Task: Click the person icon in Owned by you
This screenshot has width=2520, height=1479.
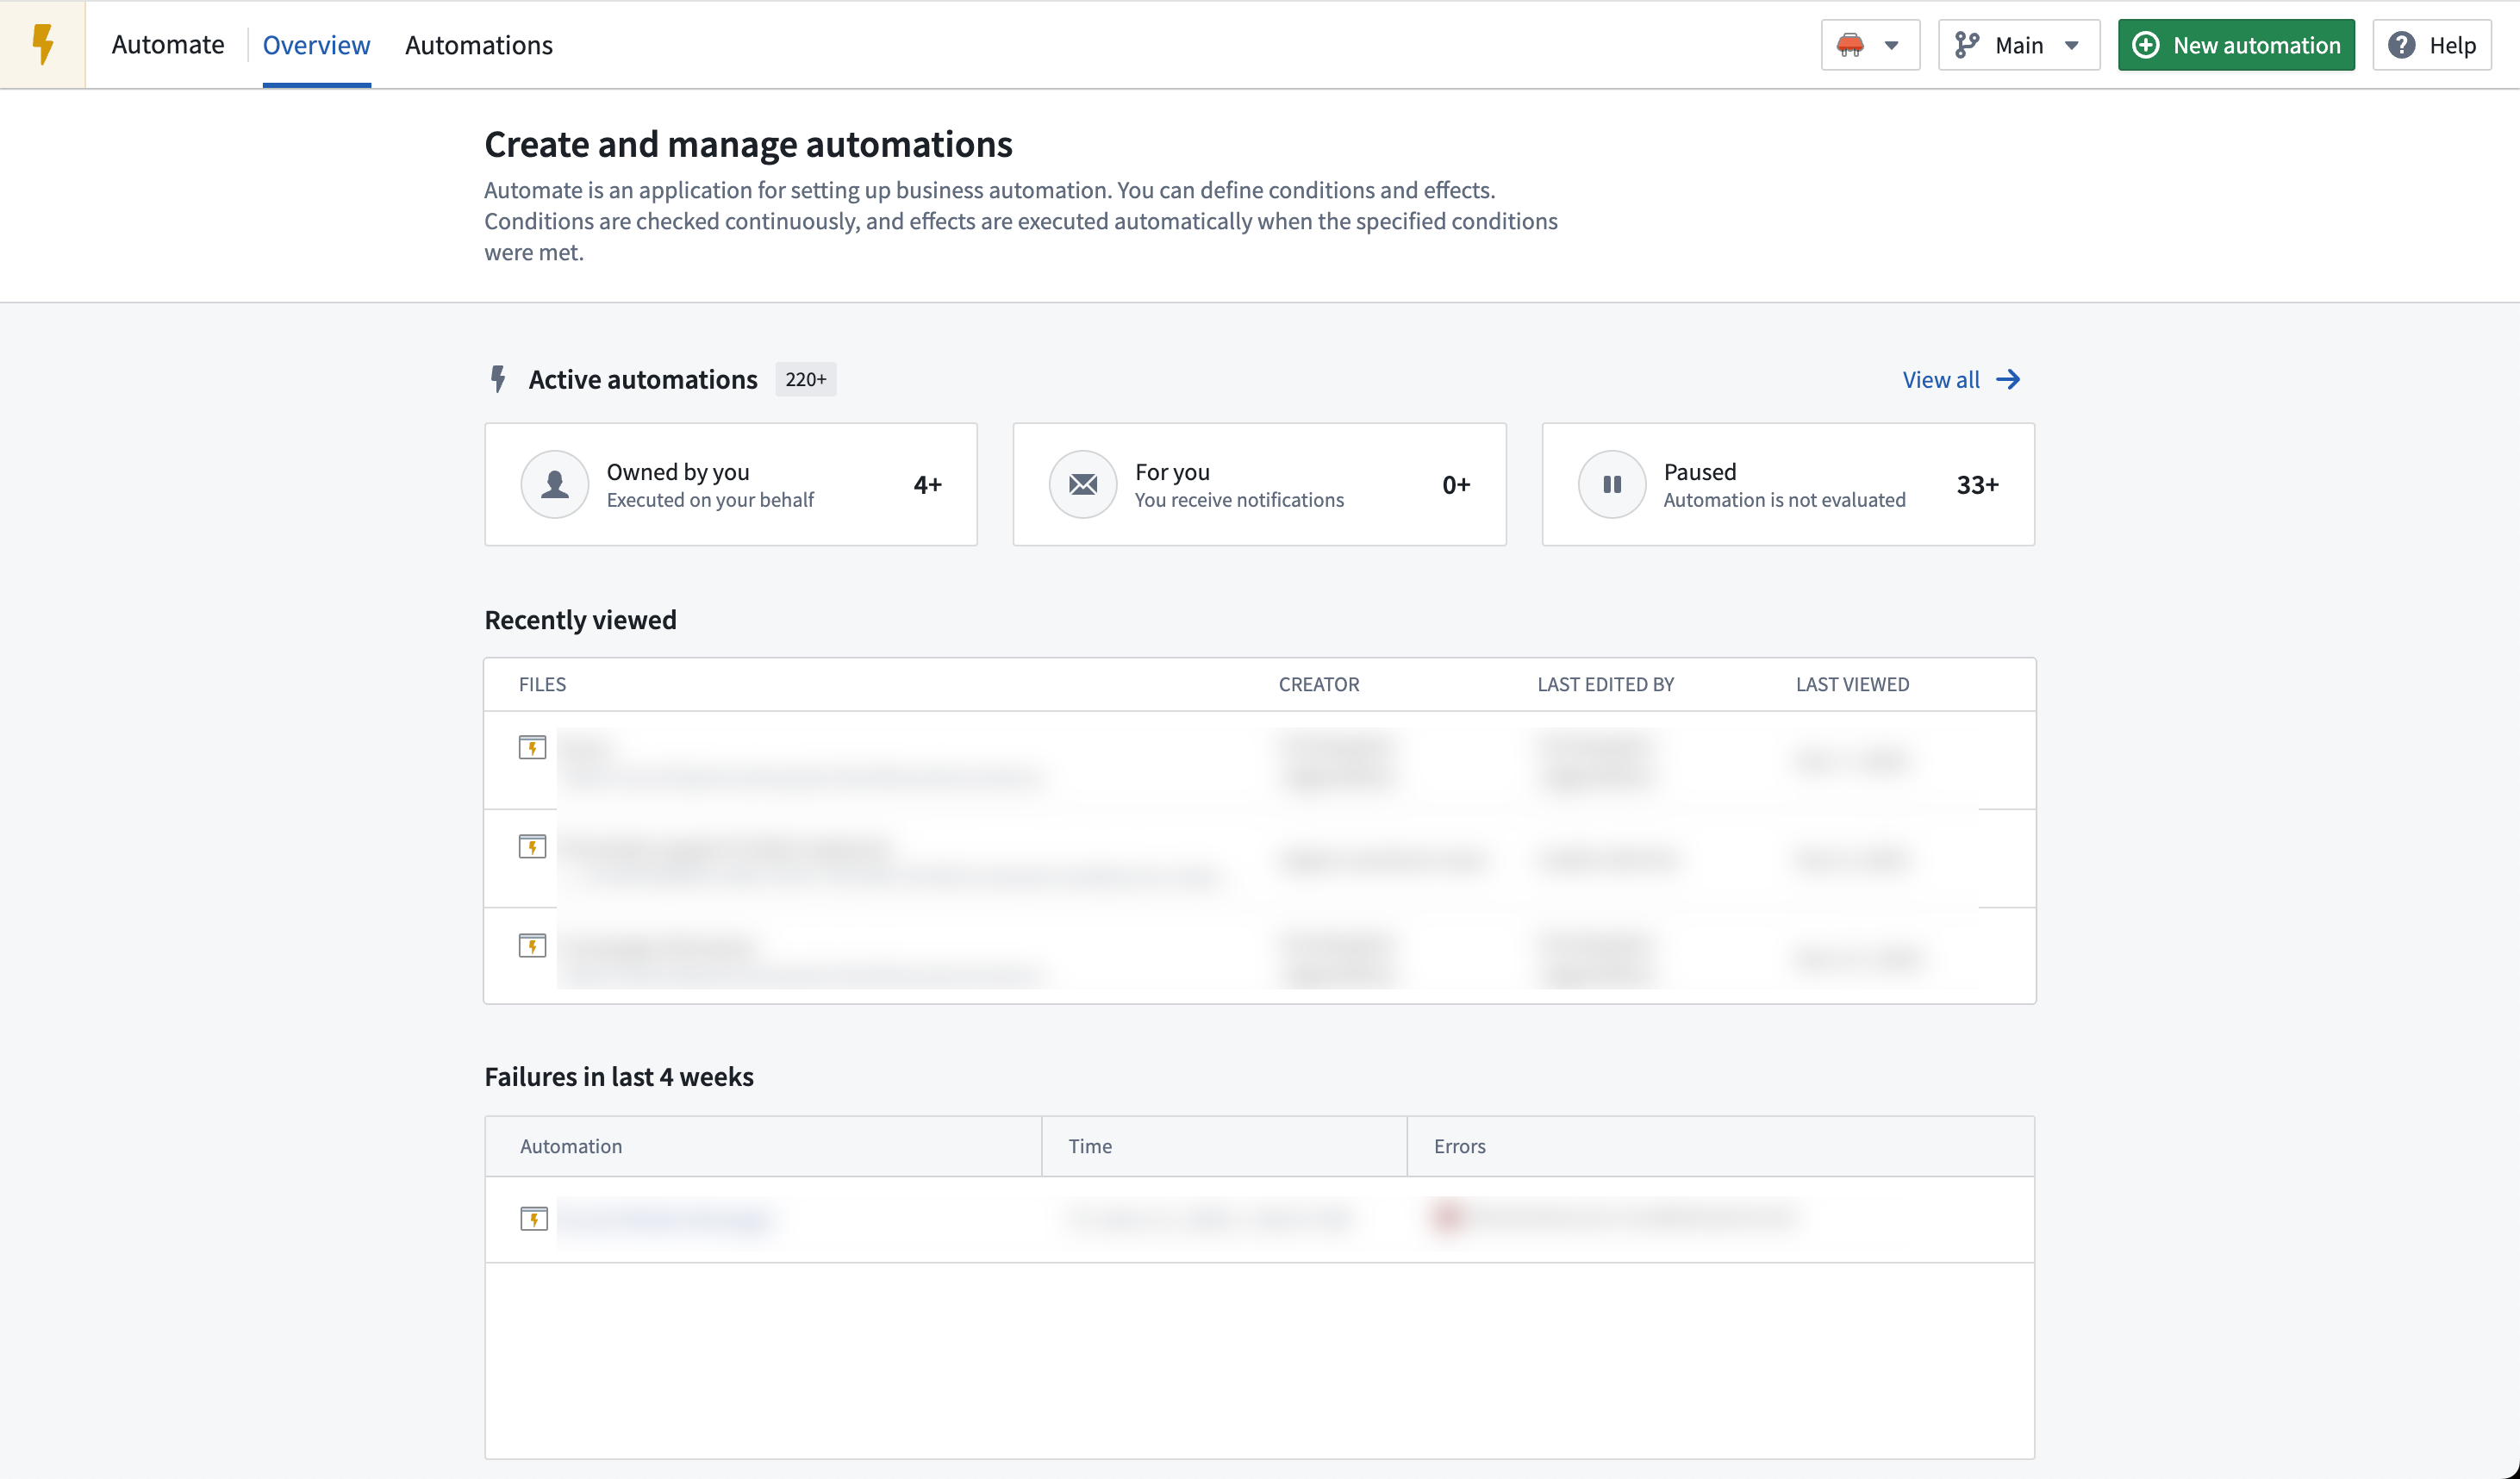Action: click(555, 485)
